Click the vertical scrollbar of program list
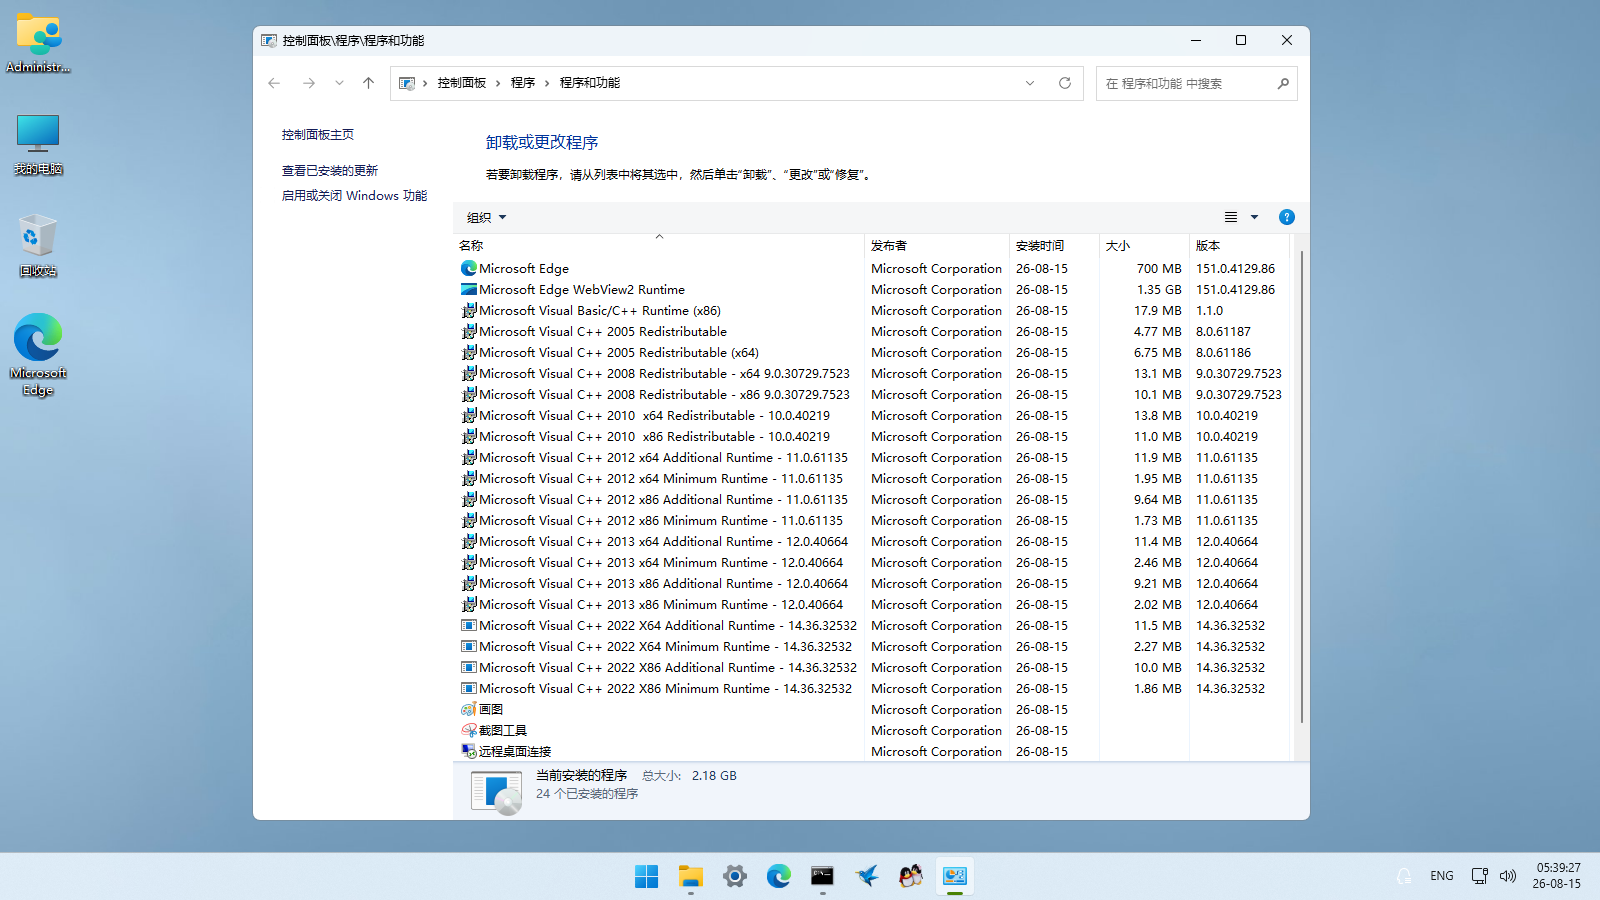The width and height of the screenshot is (1600, 900). (1301, 487)
